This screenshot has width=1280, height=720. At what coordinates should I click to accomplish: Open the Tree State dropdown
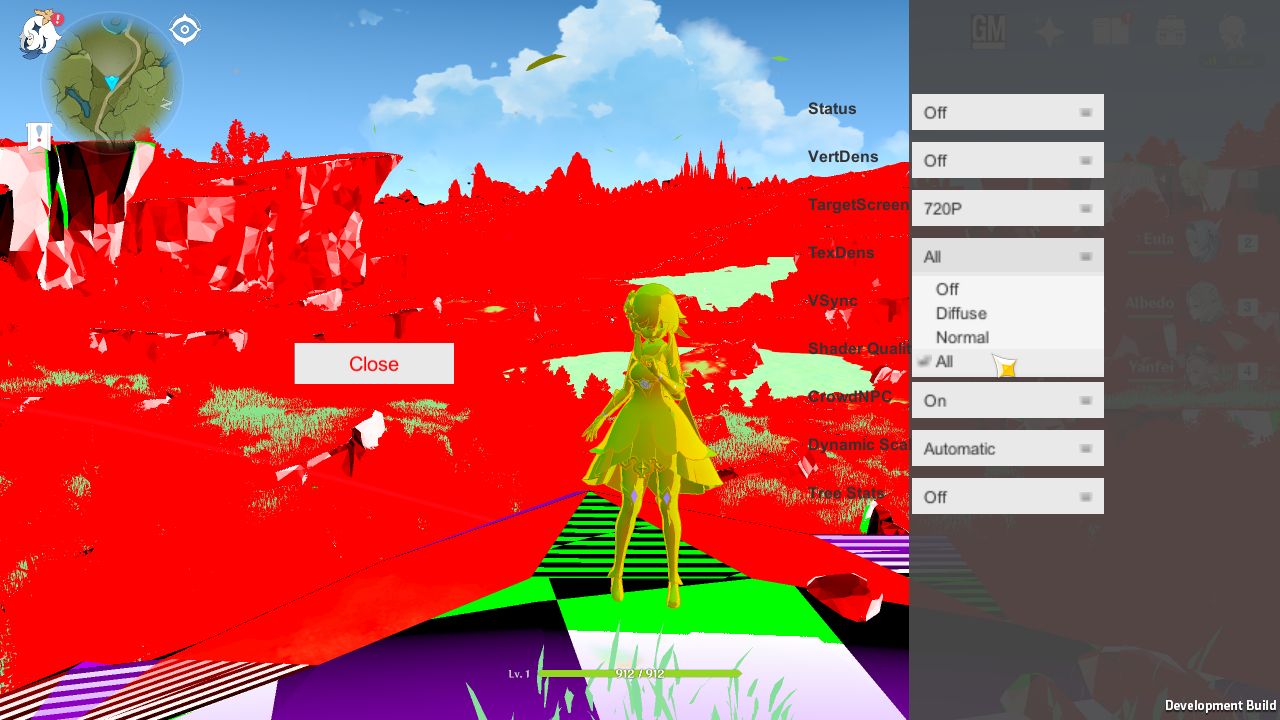point(1008,496)
